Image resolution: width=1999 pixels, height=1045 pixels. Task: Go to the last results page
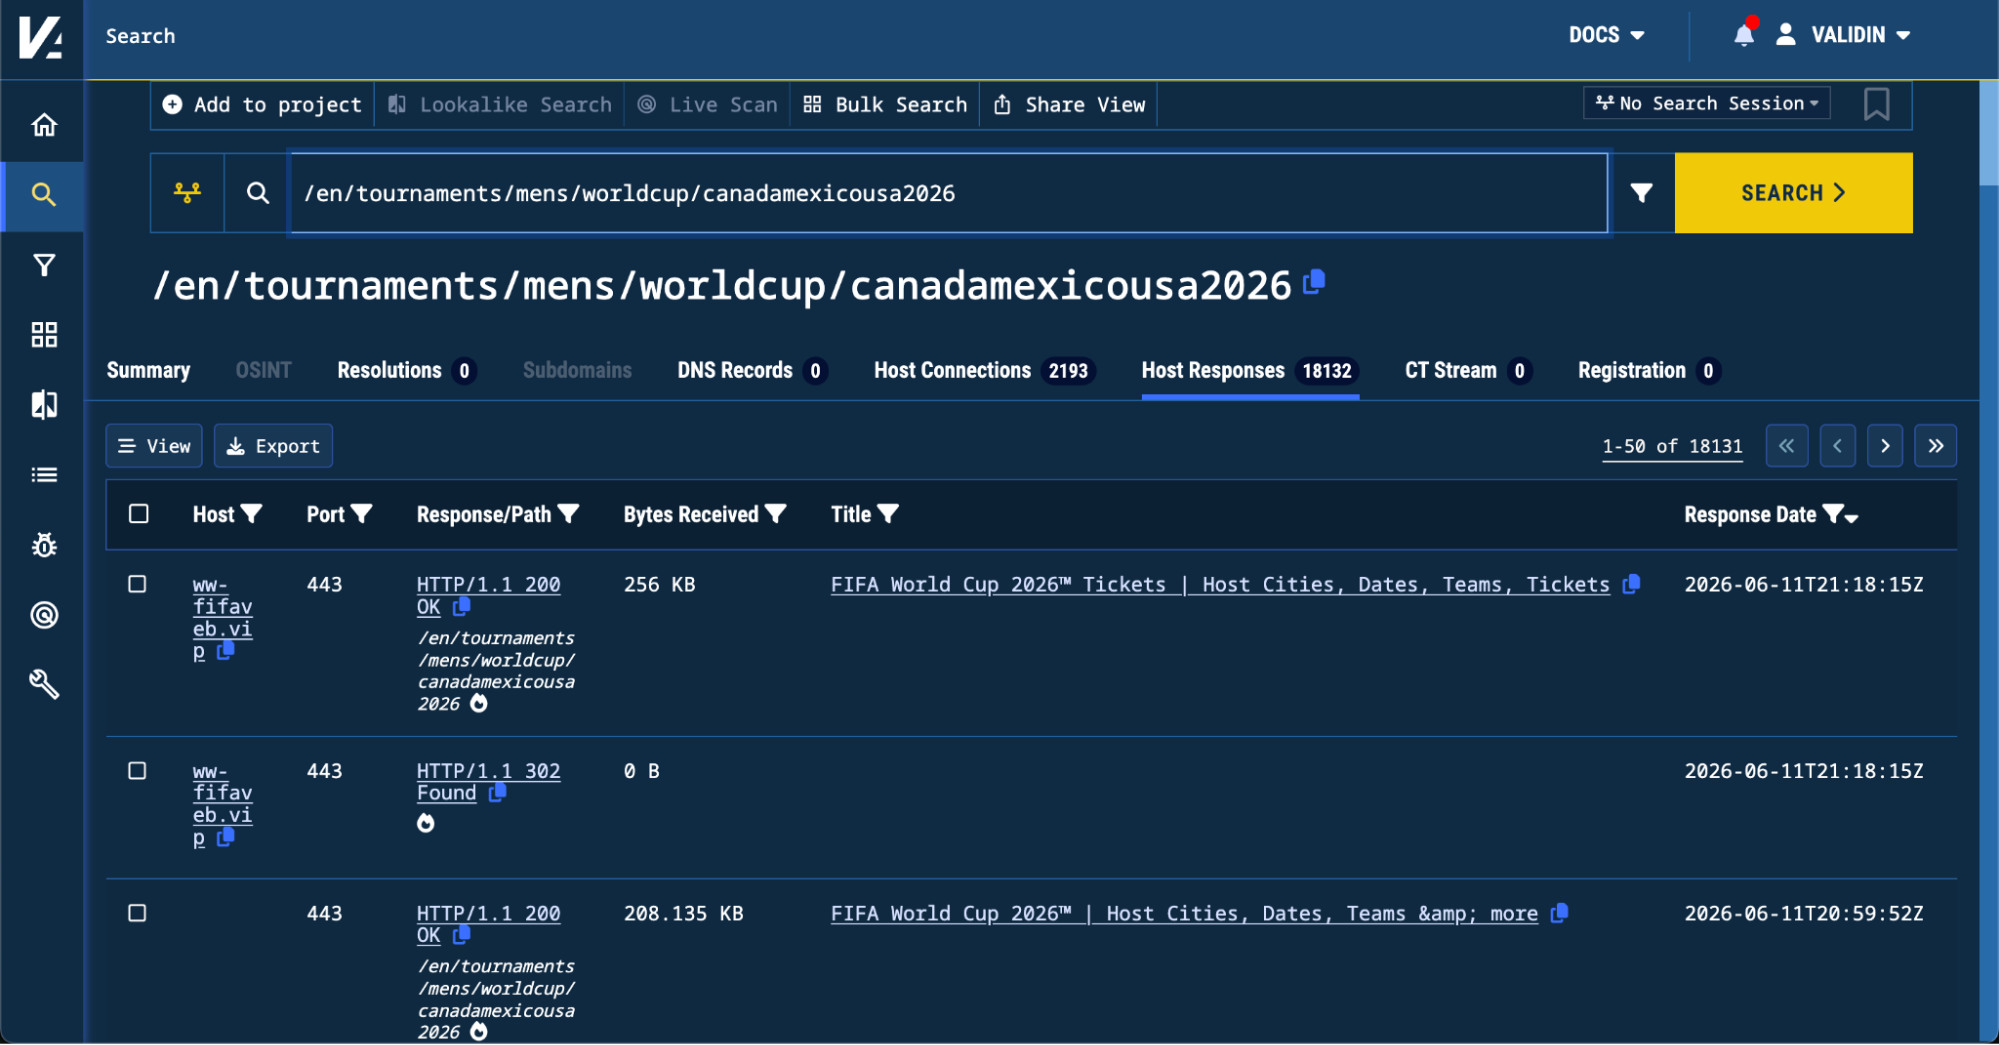tap(1936, 446)
